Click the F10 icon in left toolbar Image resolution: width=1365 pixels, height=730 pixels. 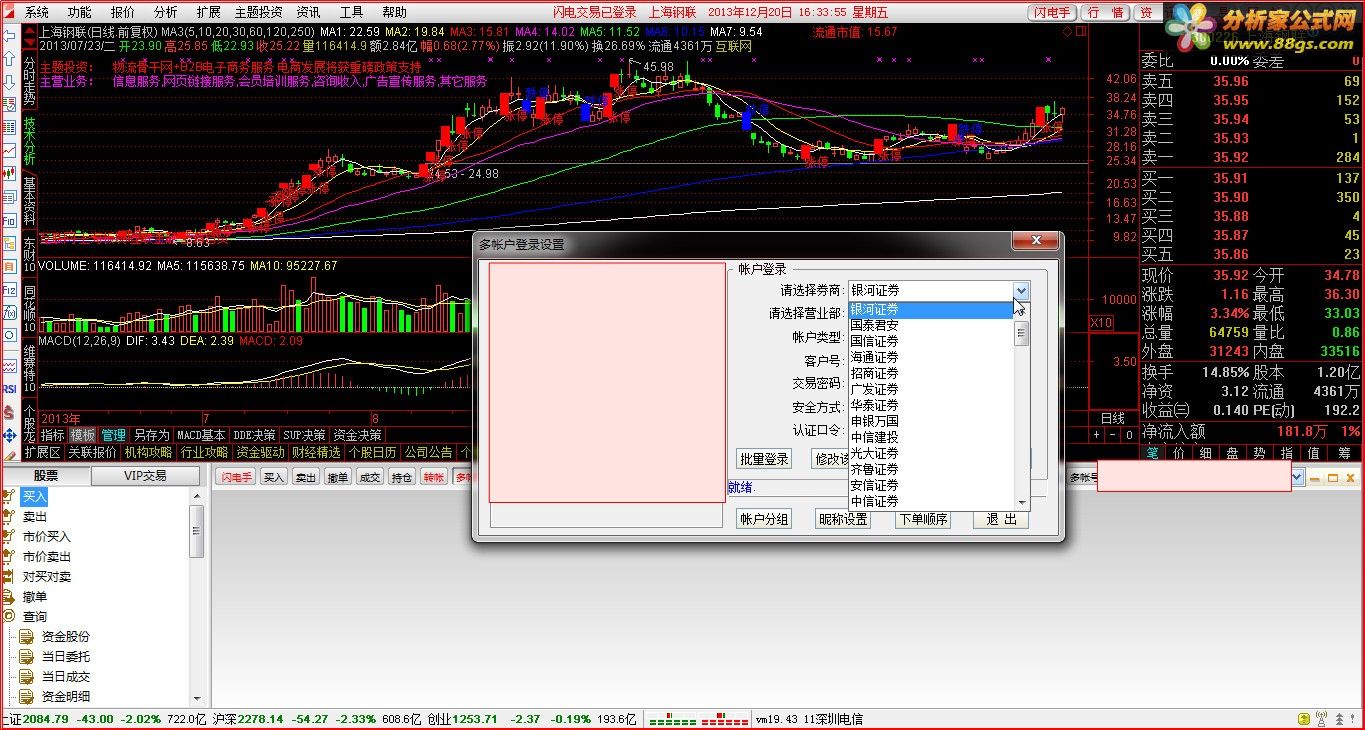pos(9,220)
